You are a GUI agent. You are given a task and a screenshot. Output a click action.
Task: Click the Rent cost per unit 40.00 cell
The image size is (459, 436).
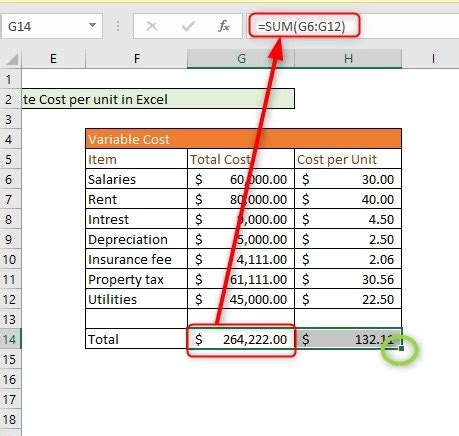pyautogui.click(x=348, y=199)
